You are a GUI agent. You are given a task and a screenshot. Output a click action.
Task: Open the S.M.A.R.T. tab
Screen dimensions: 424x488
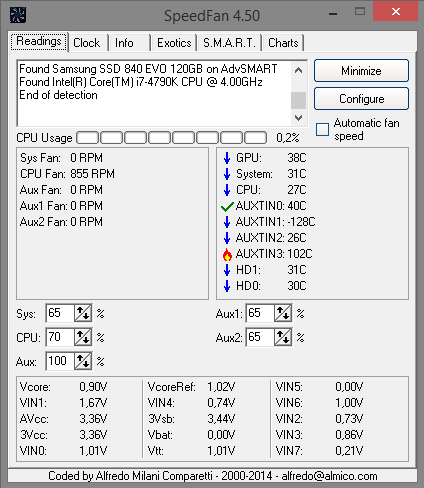pos(229,43)
